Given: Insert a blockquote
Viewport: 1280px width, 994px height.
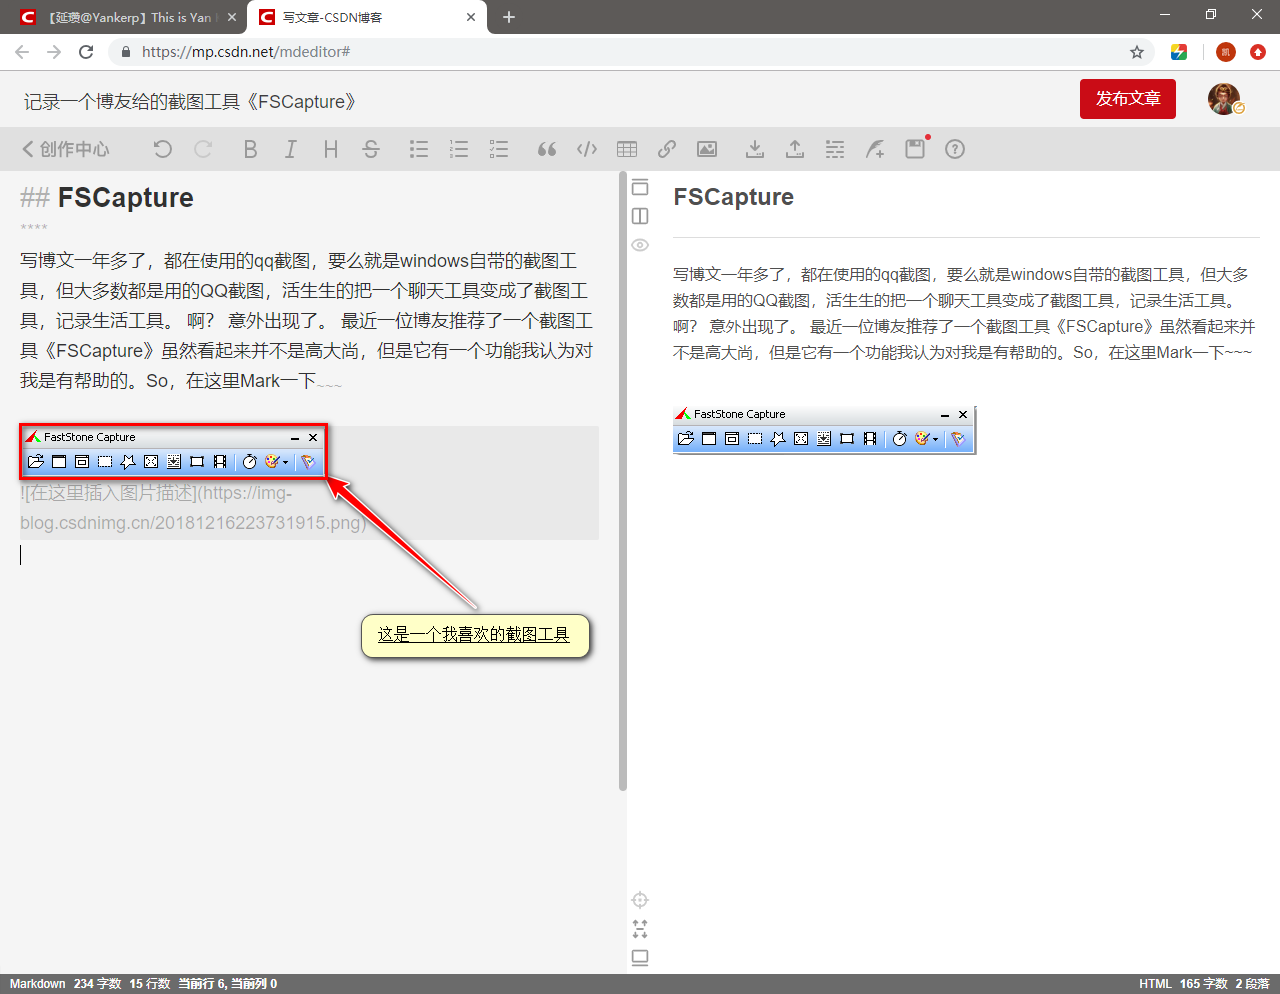Looking at the screenshot, I should point(546,148).
